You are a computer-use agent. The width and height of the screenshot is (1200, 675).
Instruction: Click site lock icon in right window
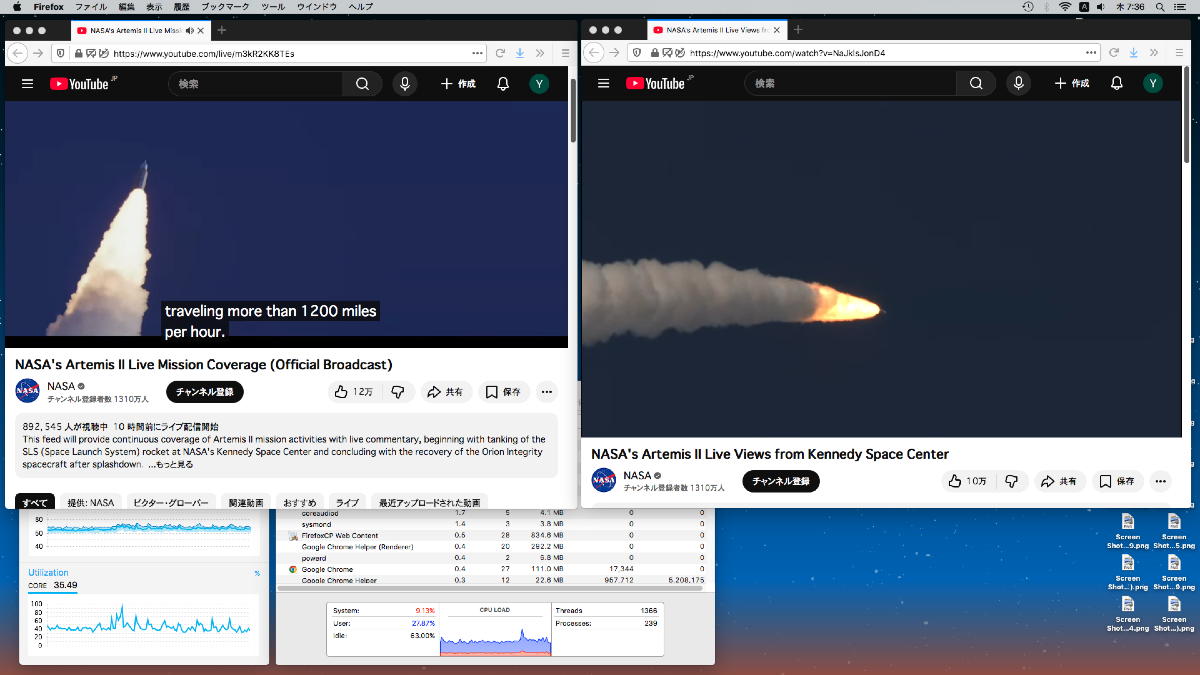tap(656, 53)
